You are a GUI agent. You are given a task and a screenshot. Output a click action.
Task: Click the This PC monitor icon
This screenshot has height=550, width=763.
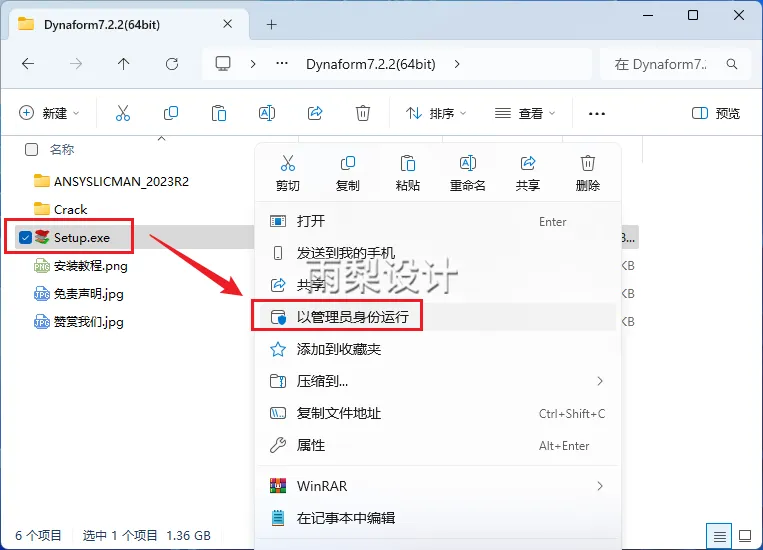coord(223,64)
